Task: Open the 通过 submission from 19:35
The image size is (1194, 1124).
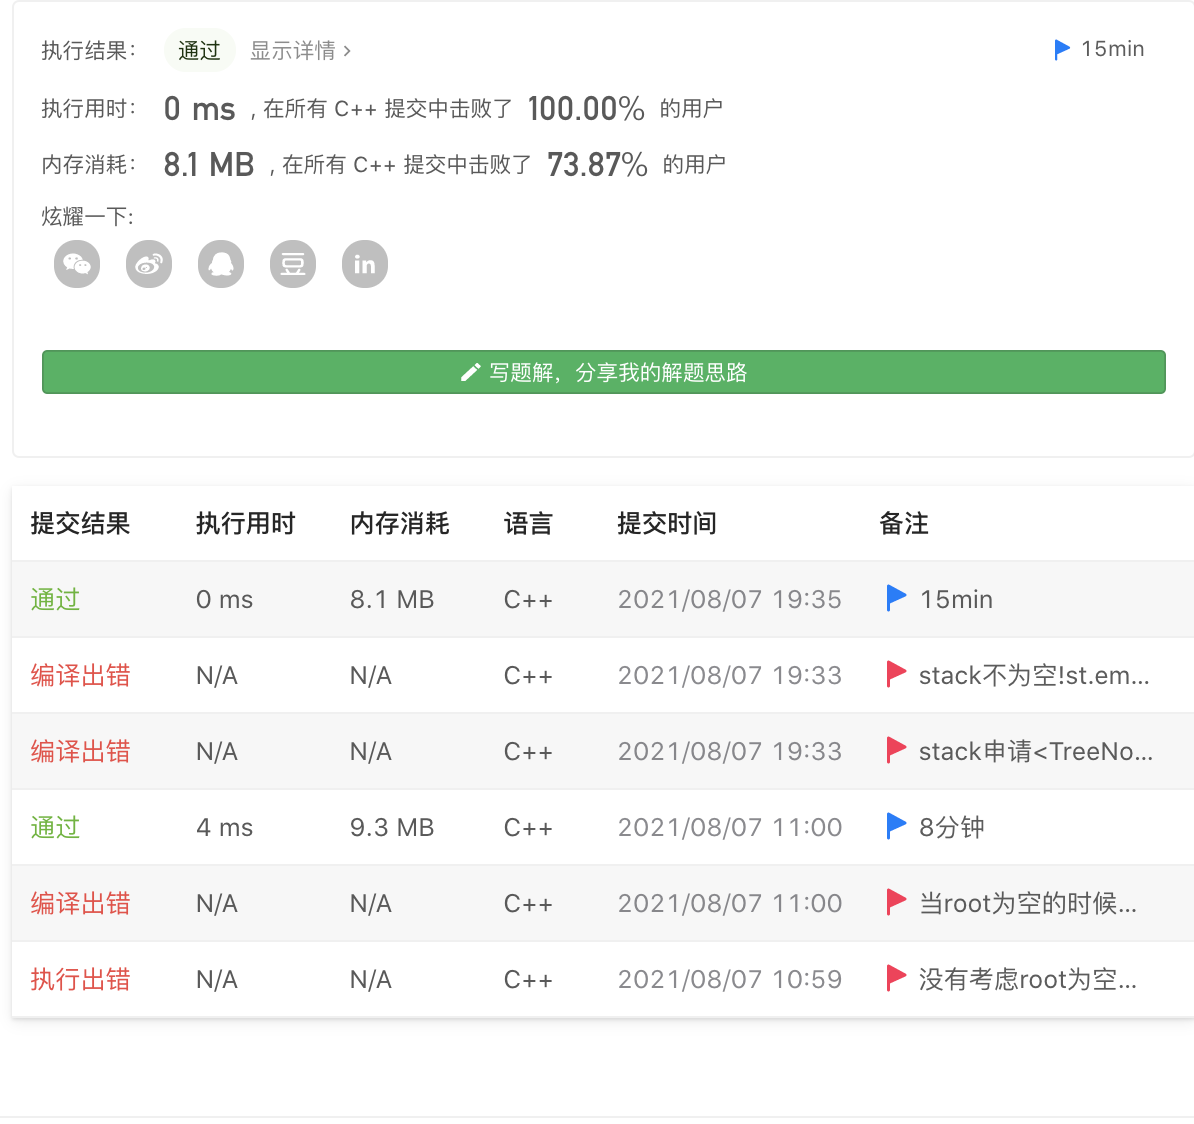Action: click(55, 599)
